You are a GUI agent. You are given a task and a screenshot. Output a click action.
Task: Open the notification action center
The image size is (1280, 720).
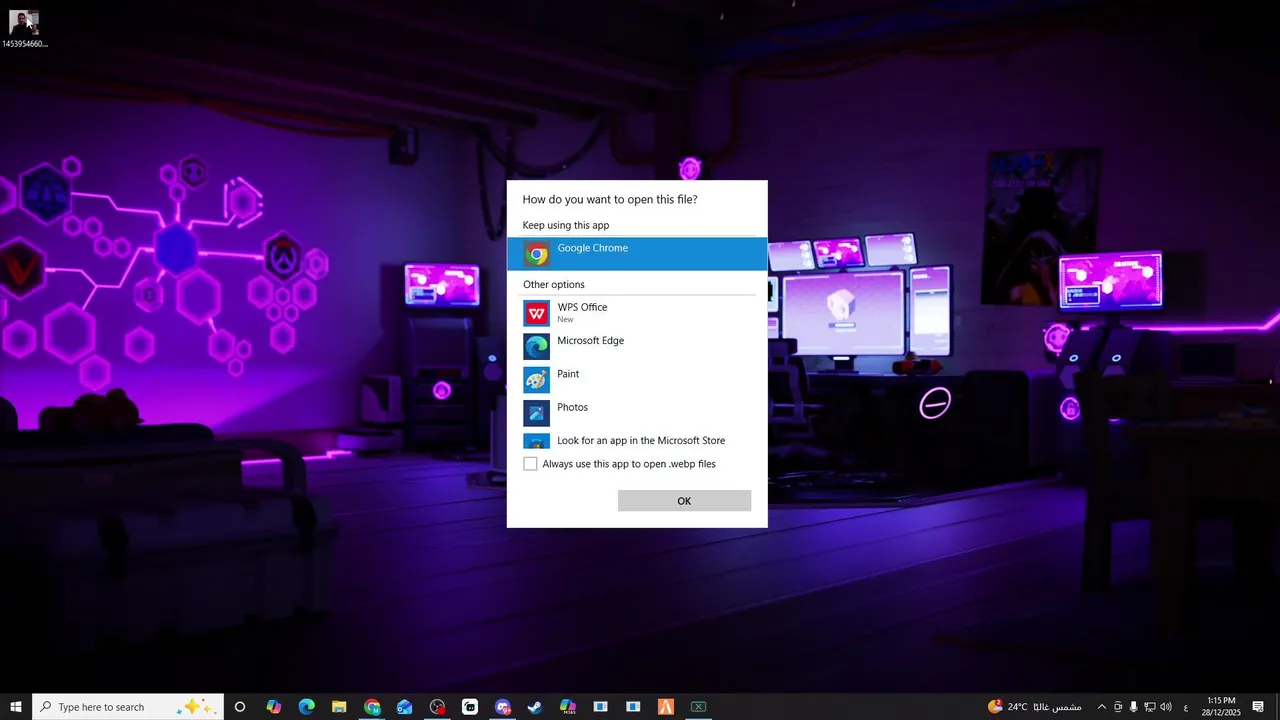pyautogui.click(x=1258, y=707)
